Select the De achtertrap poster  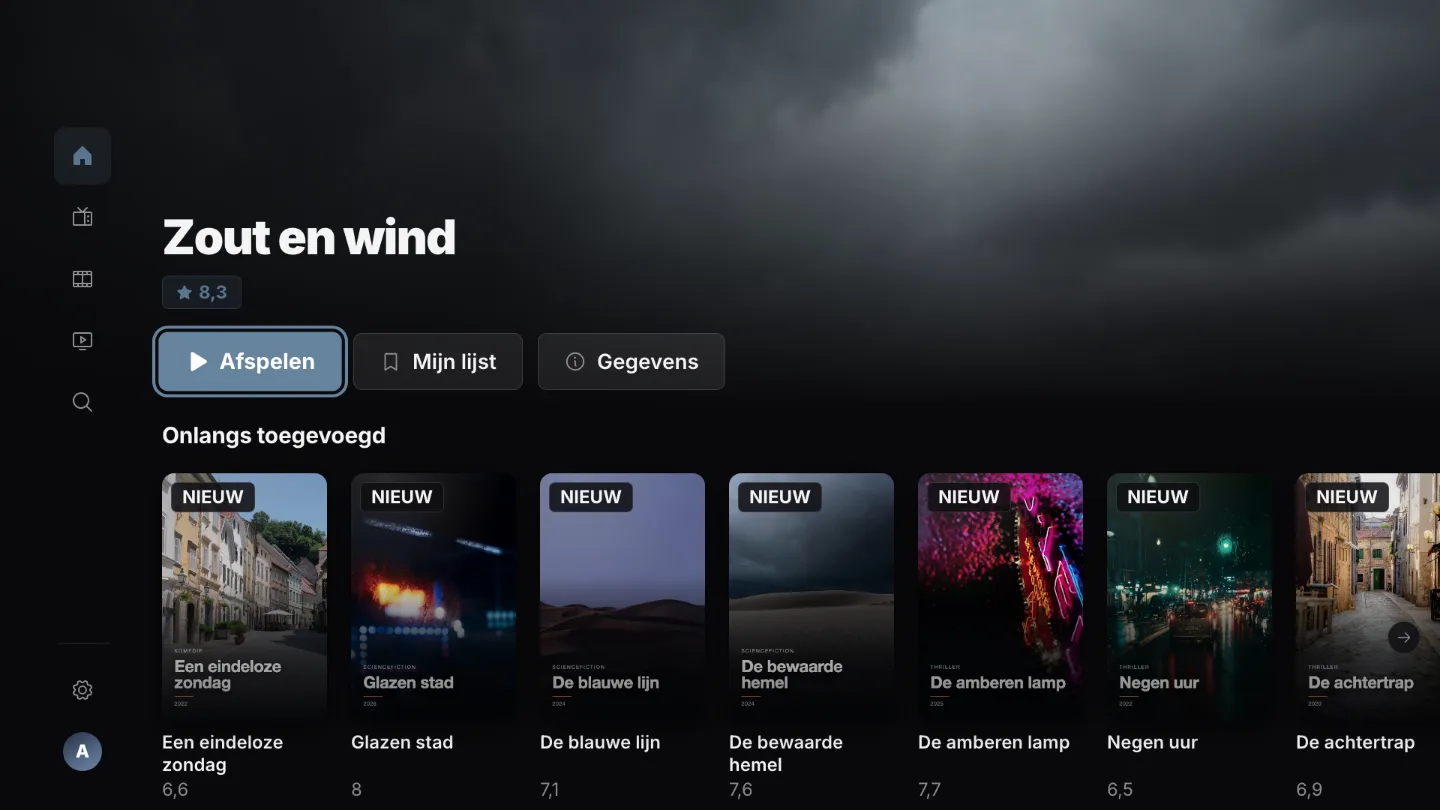click(x=1368, y=596)
